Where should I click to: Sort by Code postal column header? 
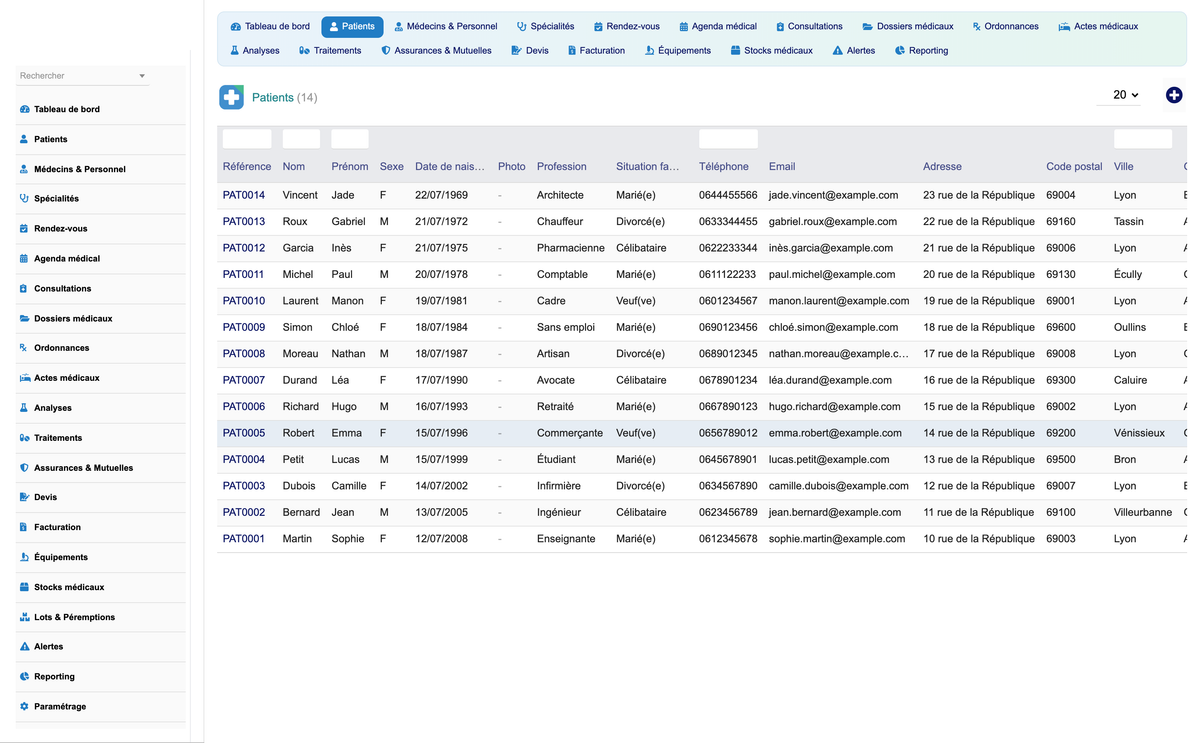[1074, 167]
